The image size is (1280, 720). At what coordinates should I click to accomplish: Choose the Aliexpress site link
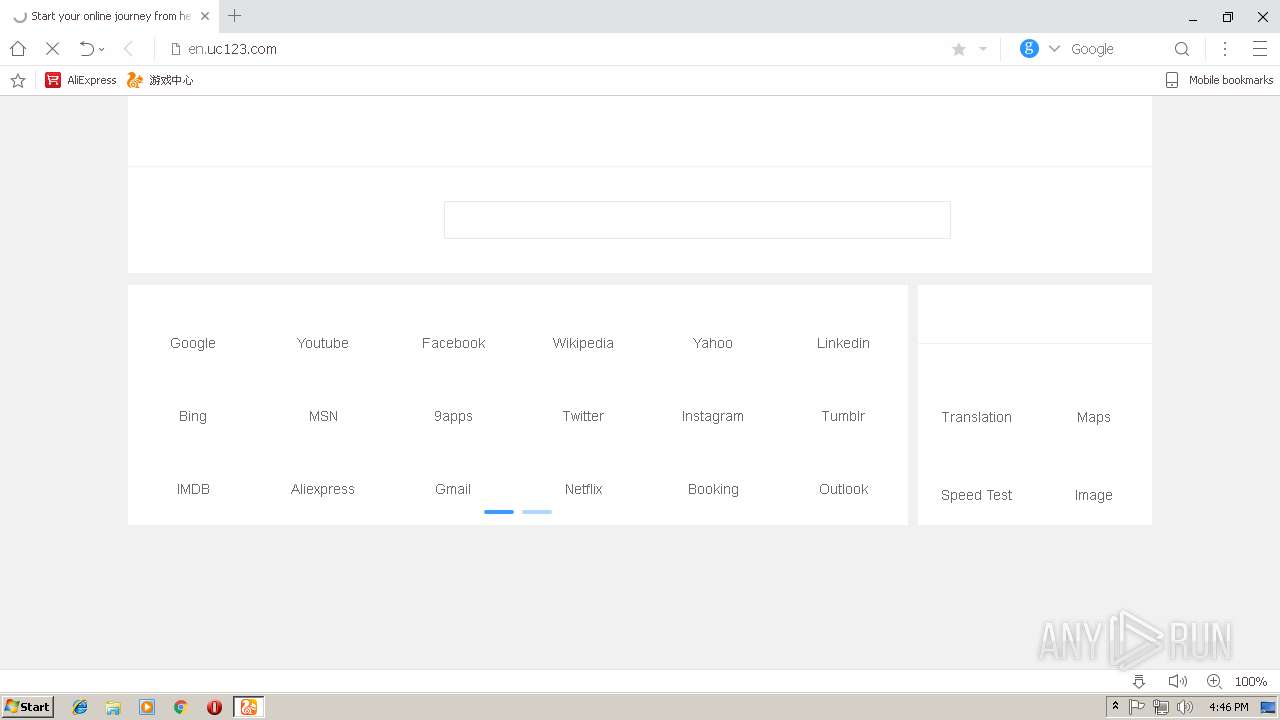[x=323, y=489]
